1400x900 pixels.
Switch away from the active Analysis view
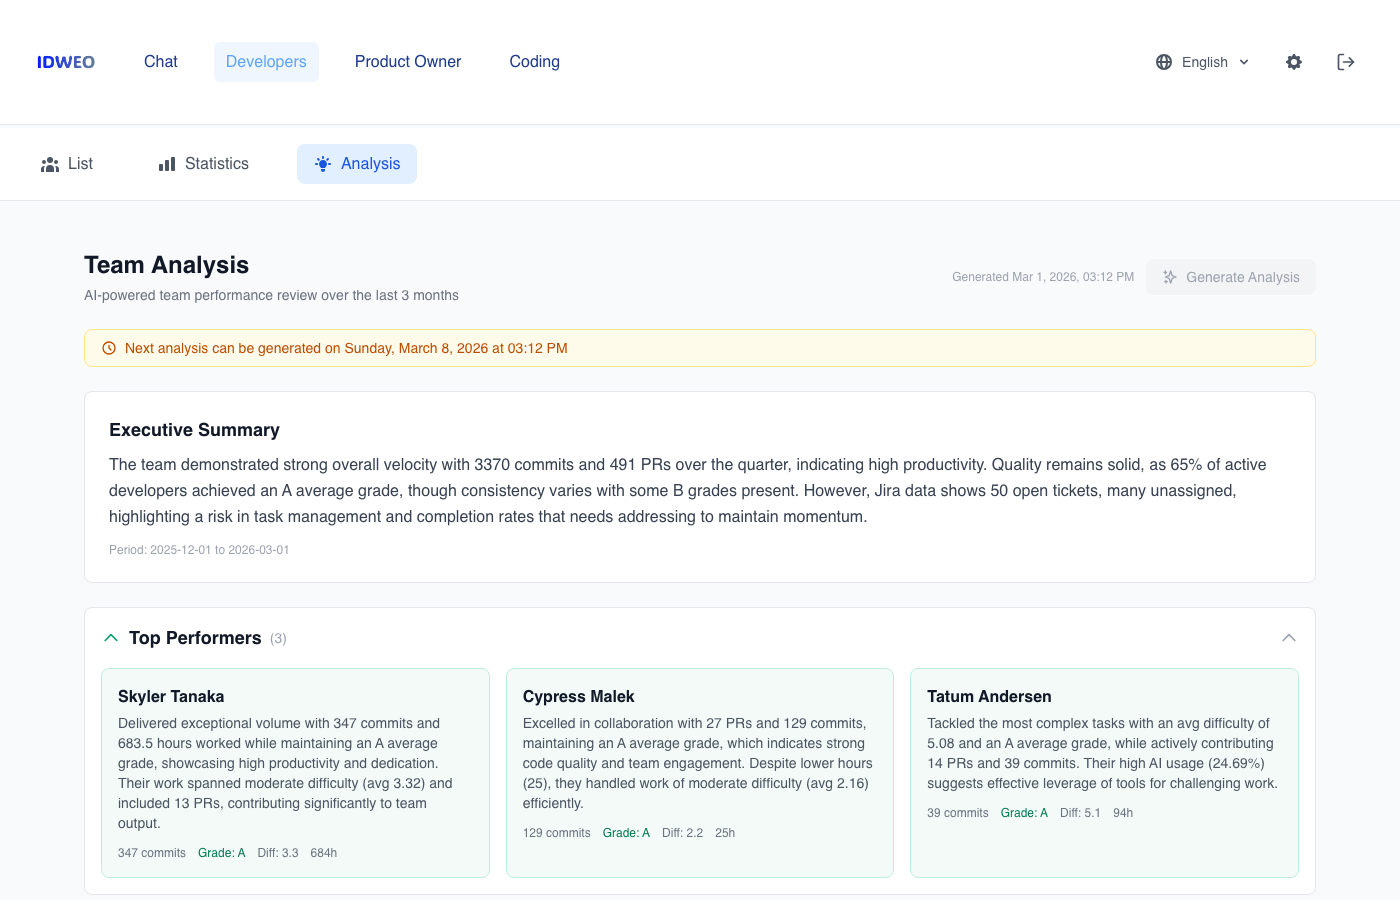[66, 163]
